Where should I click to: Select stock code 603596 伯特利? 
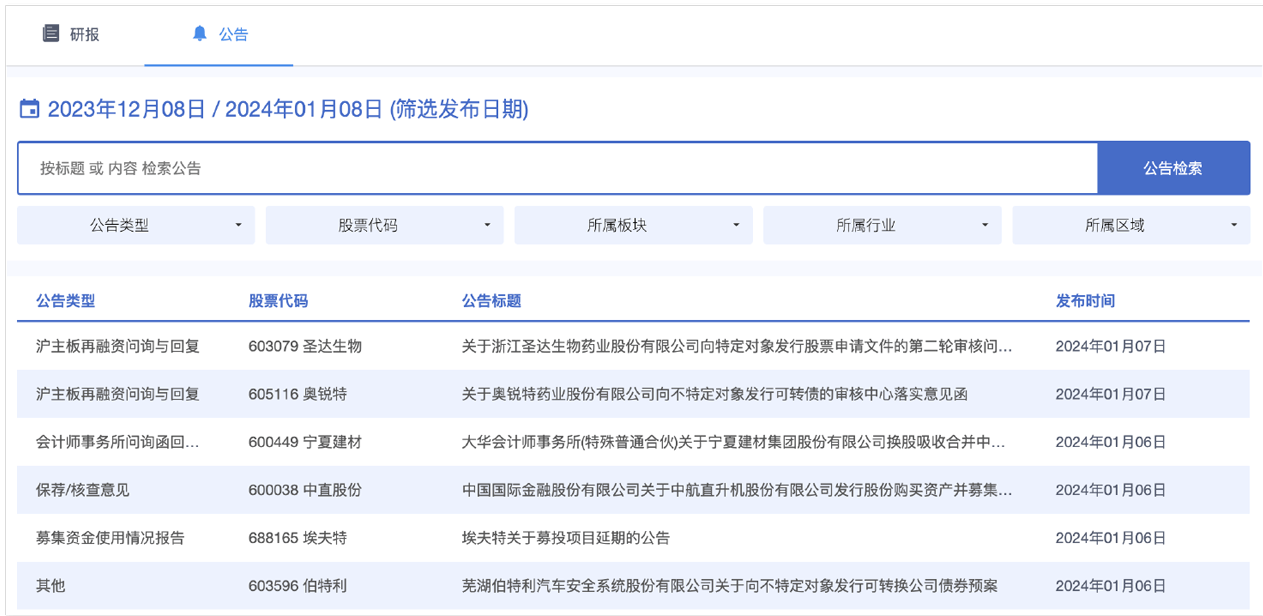[298, 586]
